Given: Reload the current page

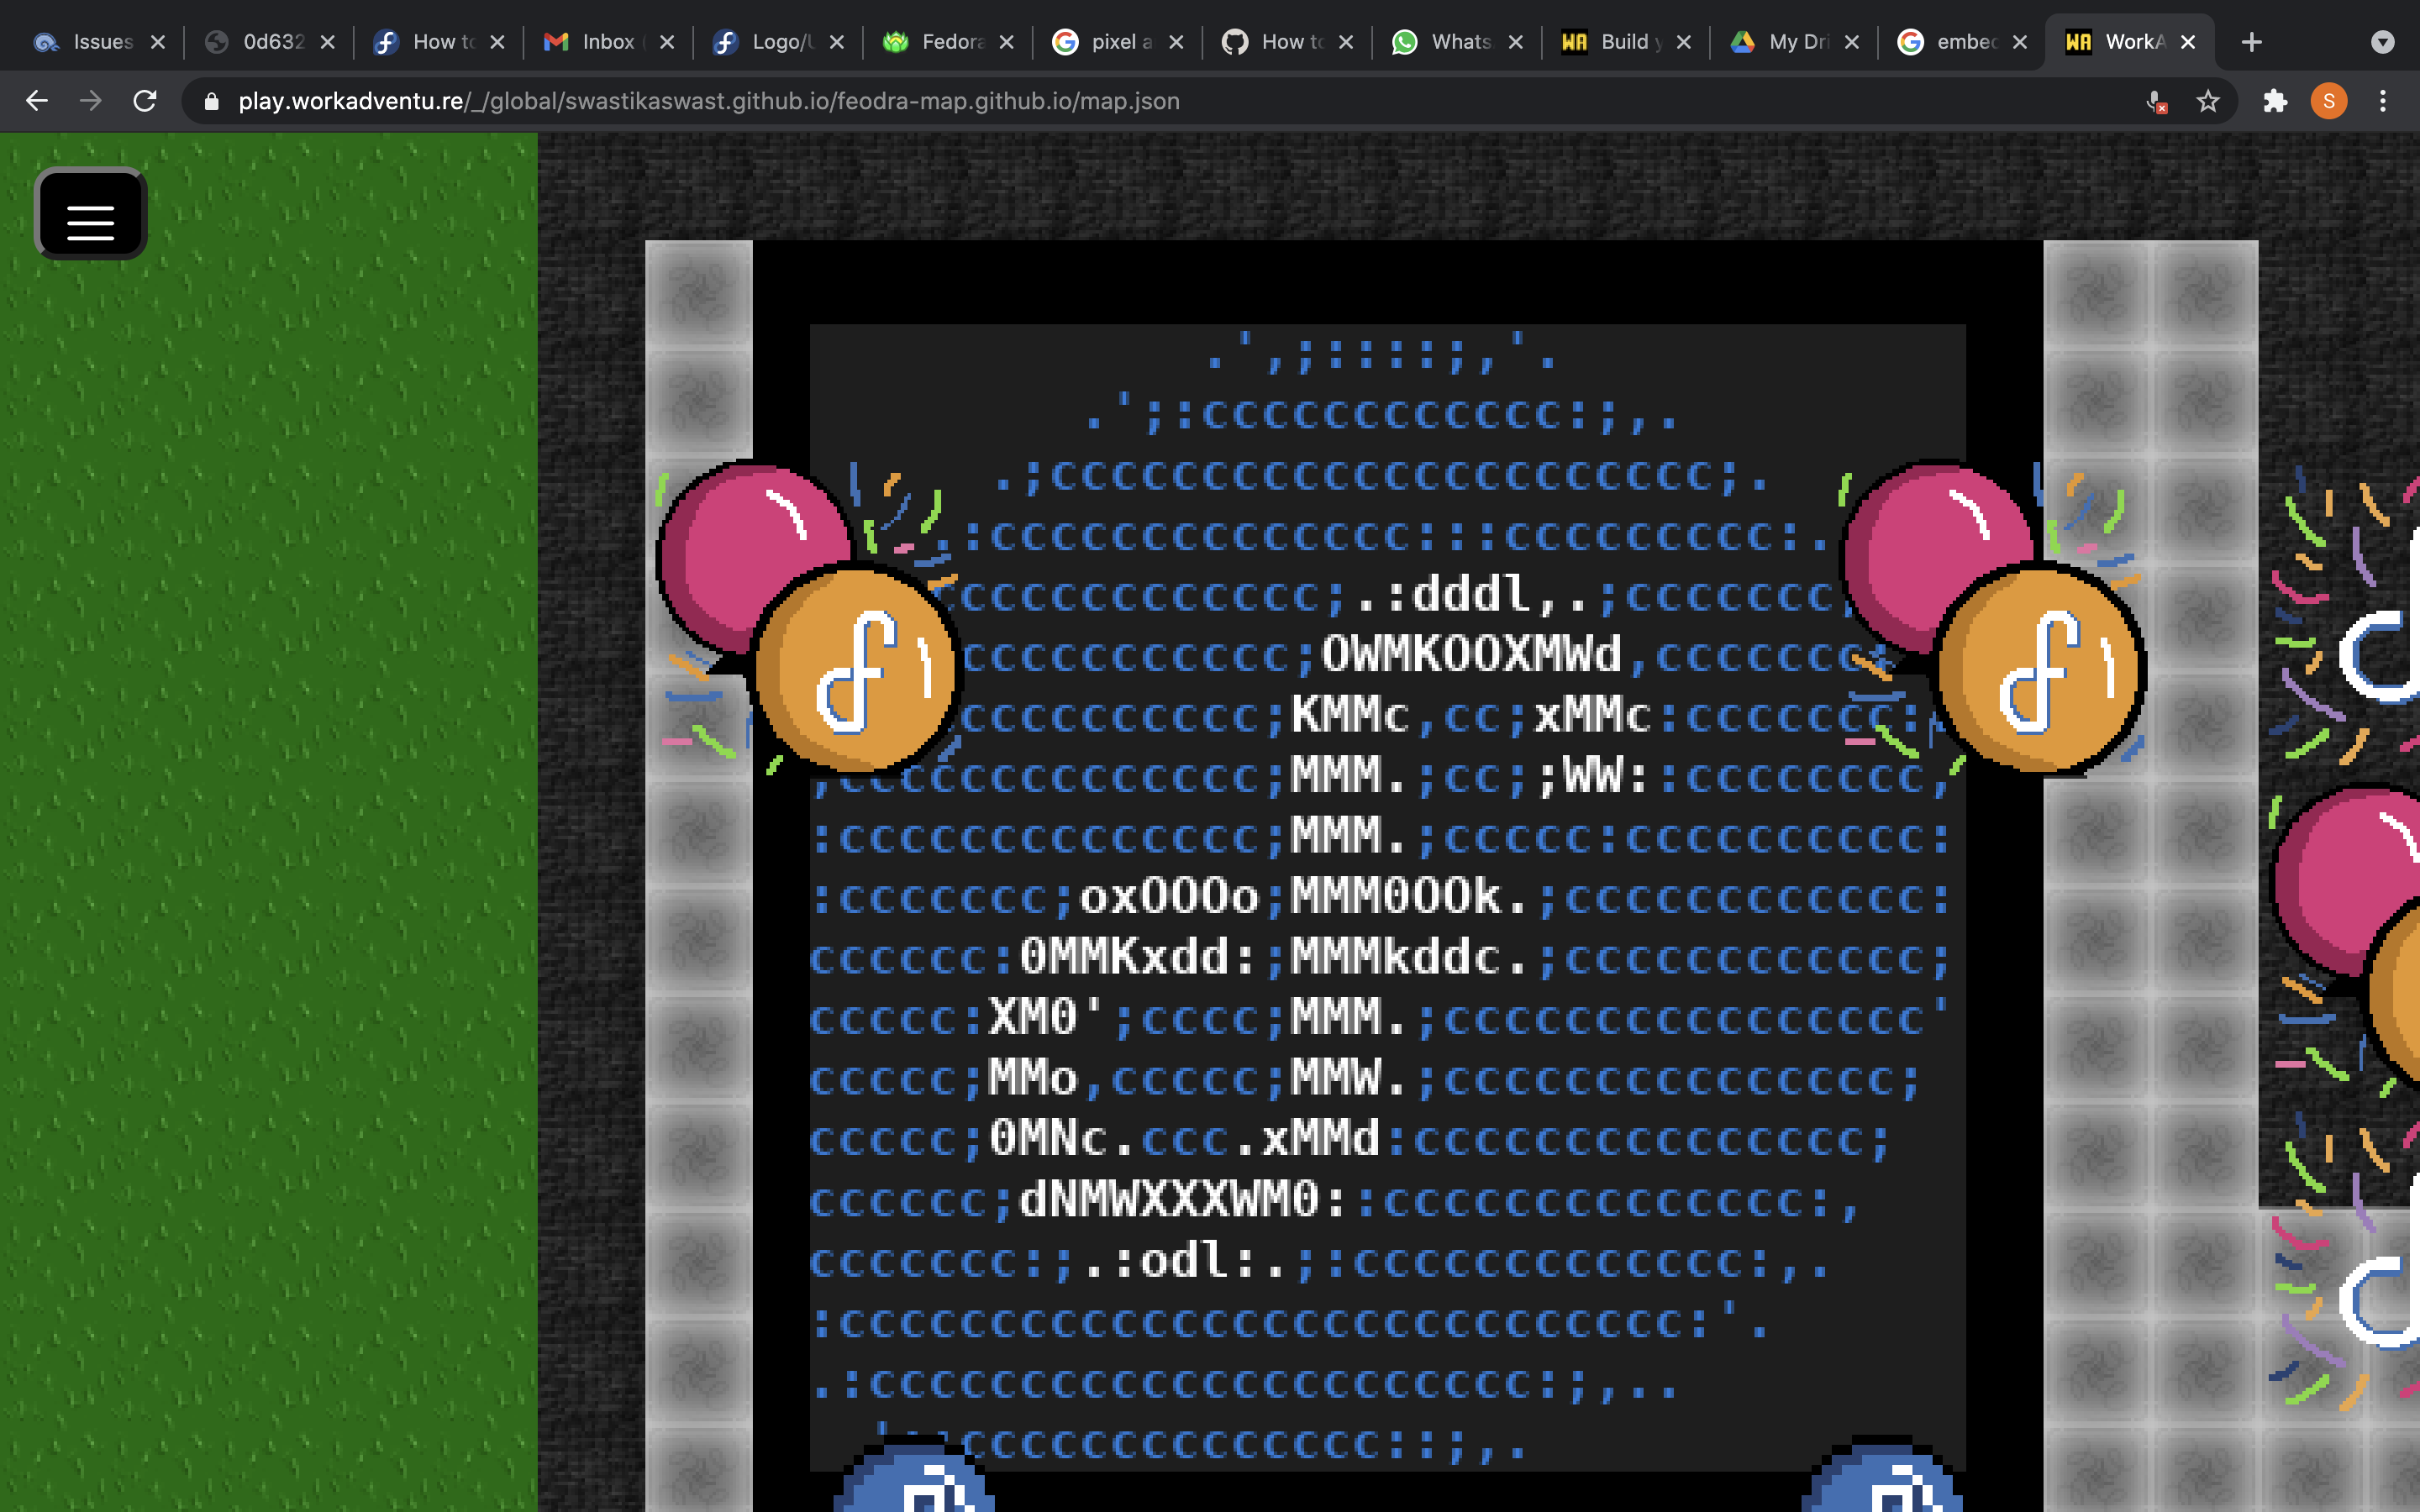Looking at the screenshot, I should coord(145,101).
